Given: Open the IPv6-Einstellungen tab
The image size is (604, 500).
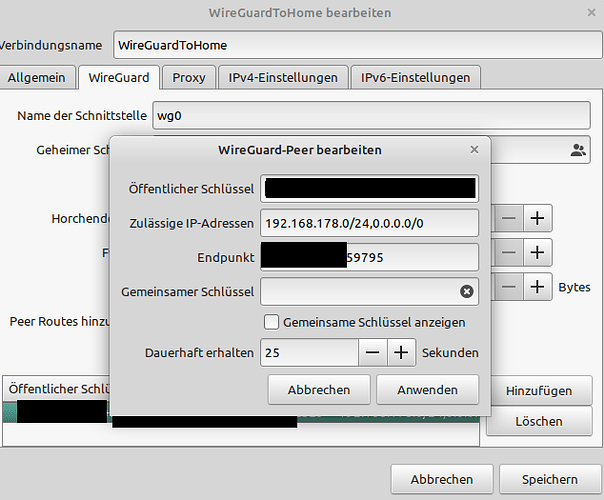Looking at the screenshot, I should pyautogui.click(x=415, y=77).
